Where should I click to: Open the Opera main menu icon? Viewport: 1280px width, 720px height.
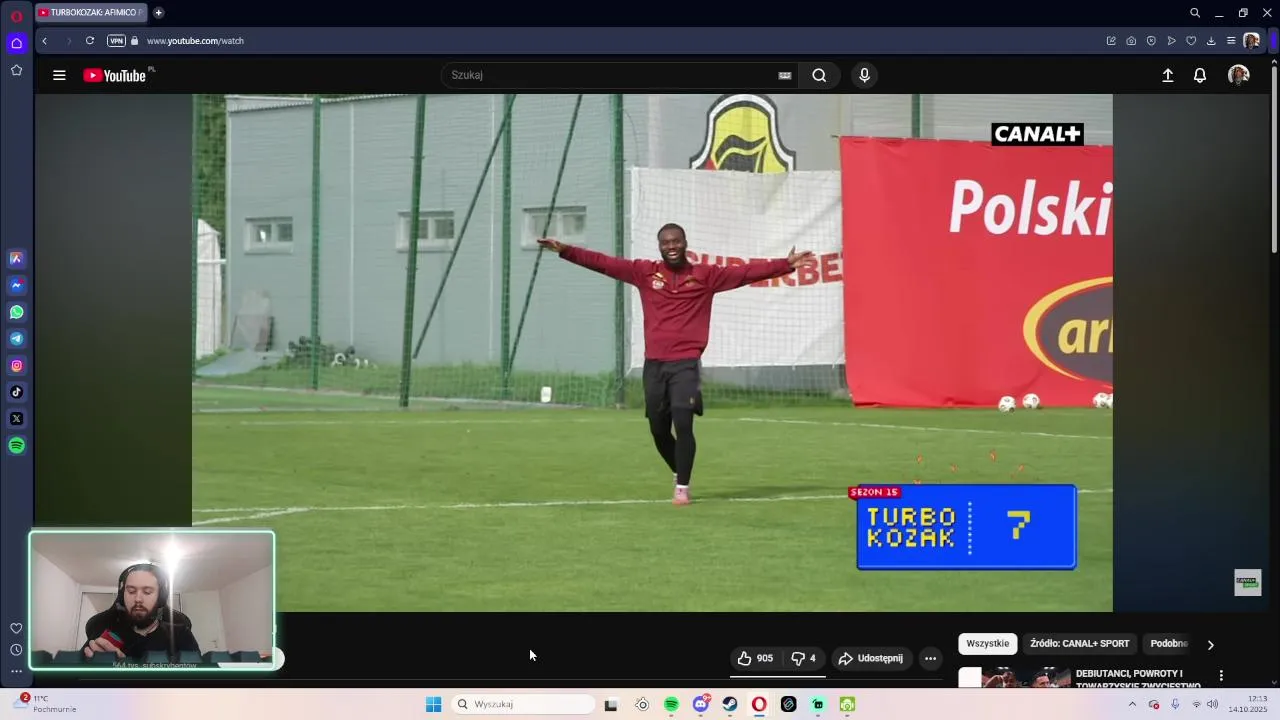pos(16,16)
